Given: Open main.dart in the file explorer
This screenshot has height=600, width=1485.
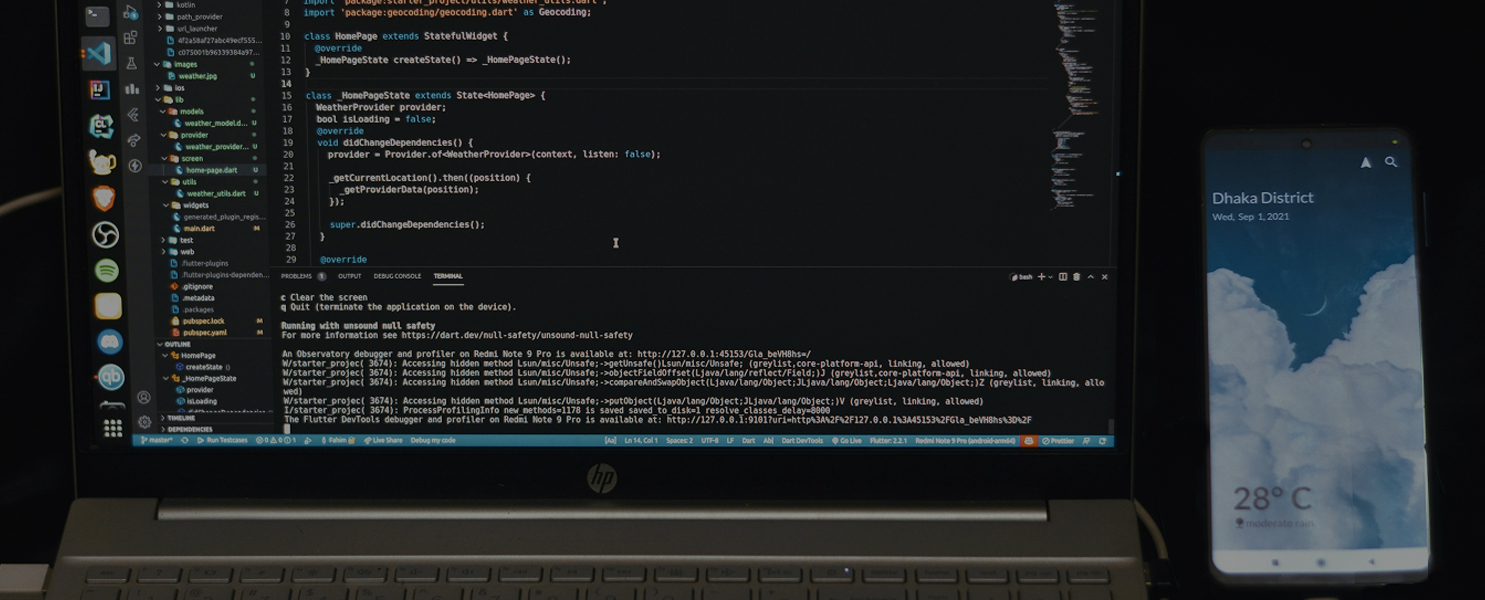Looking at the screenshot, I should click(x=199, y=229).
